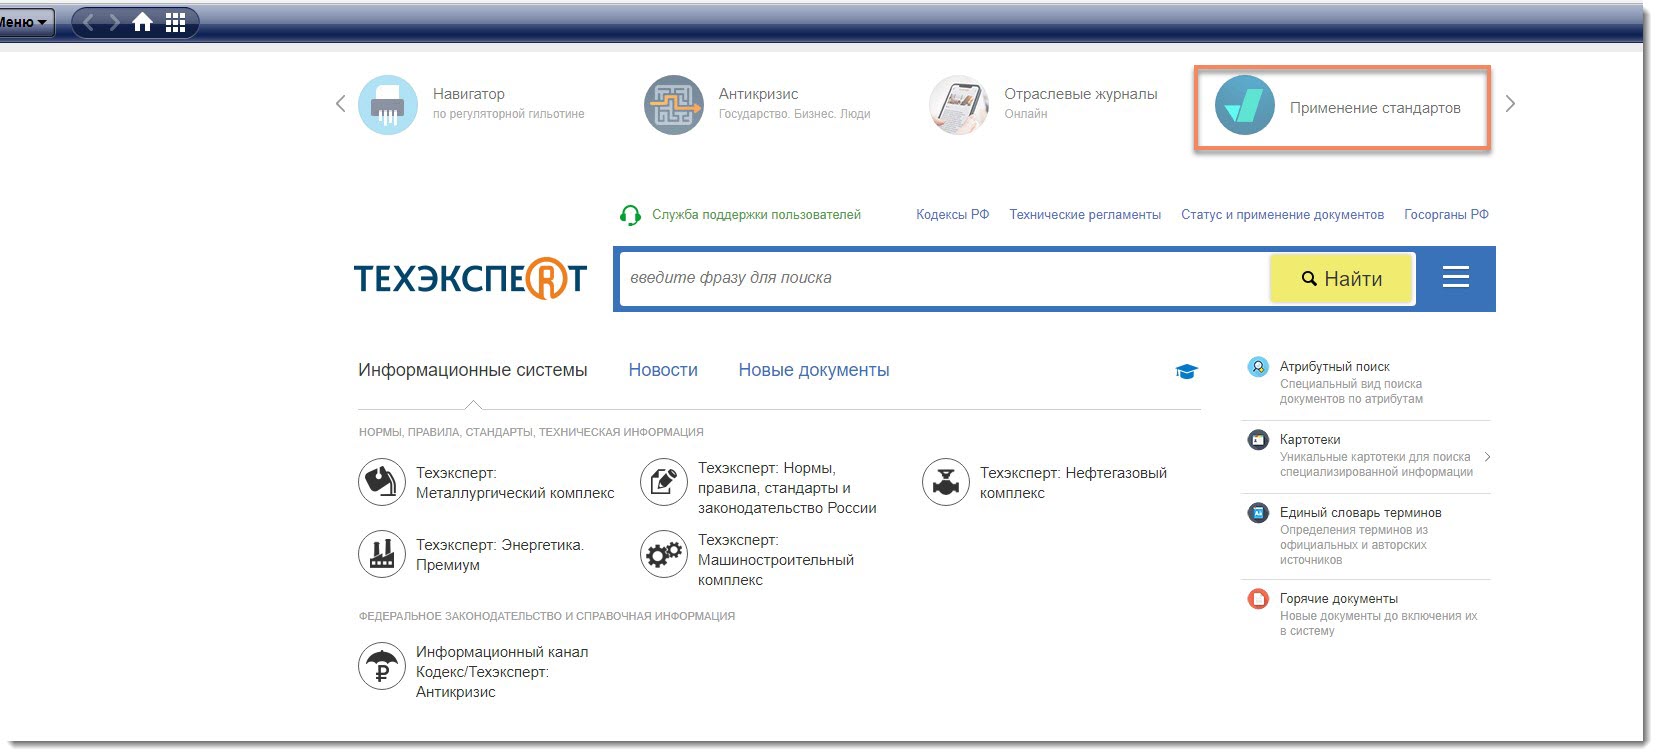
Task: Click the Антикризис maze icon
Action: pyautogui.click(x=674, y=105)
